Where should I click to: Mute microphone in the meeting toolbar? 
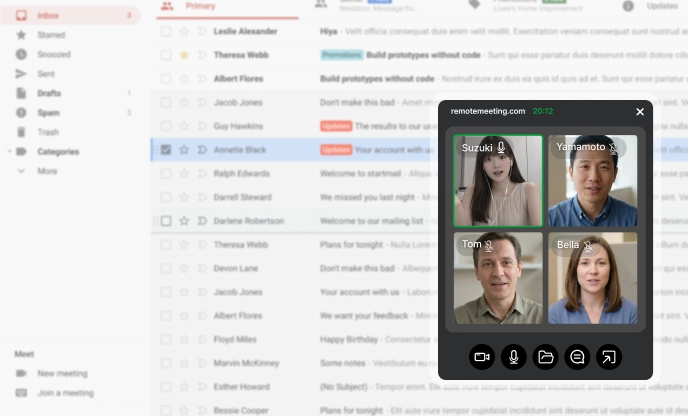tap(514, 357)
